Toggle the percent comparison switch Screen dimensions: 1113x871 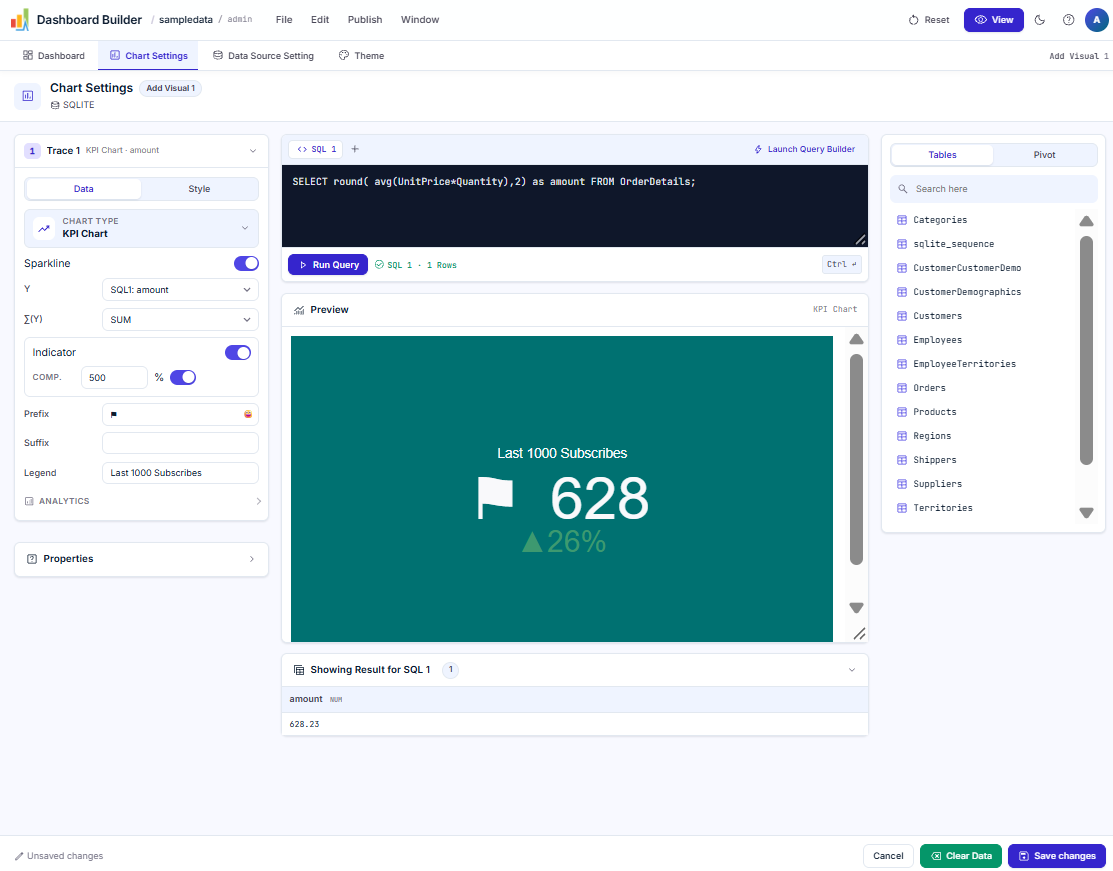click(x=183, y=378)
